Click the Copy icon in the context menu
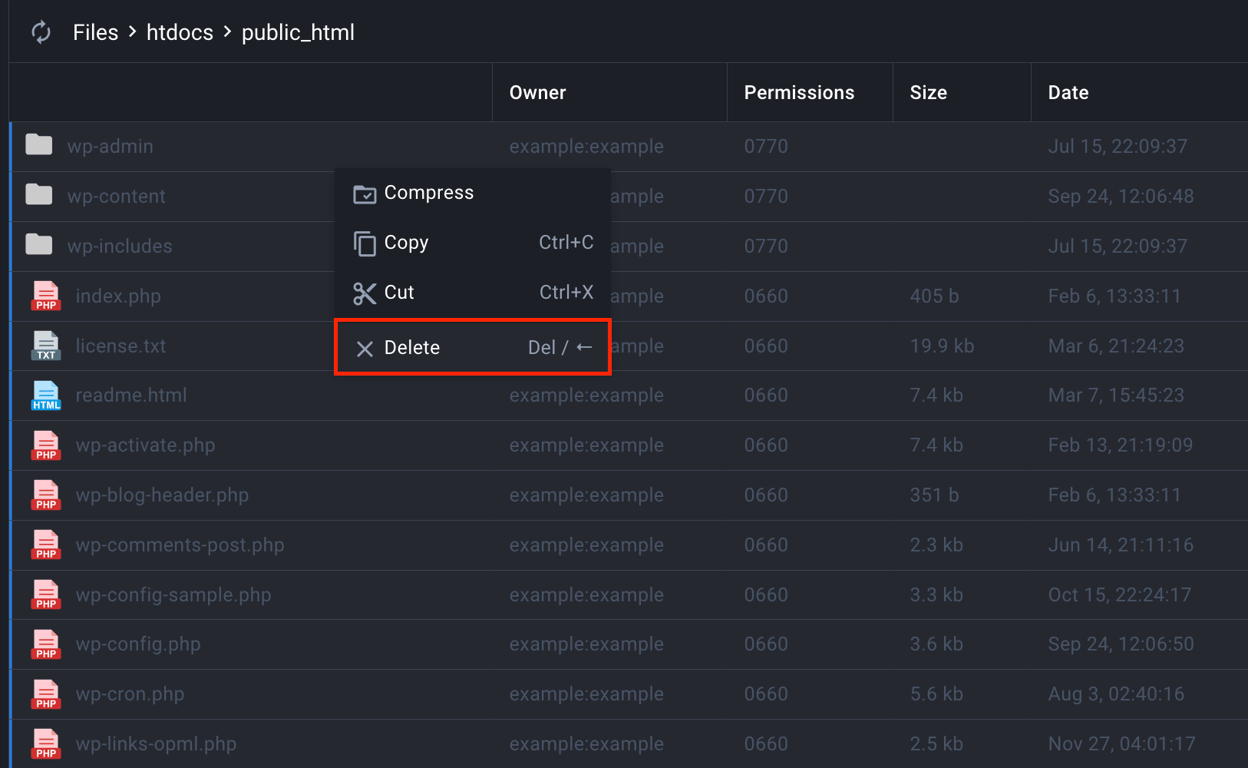Image resolution: width=1248 pixels, height=768 pixels. point(364,243)
